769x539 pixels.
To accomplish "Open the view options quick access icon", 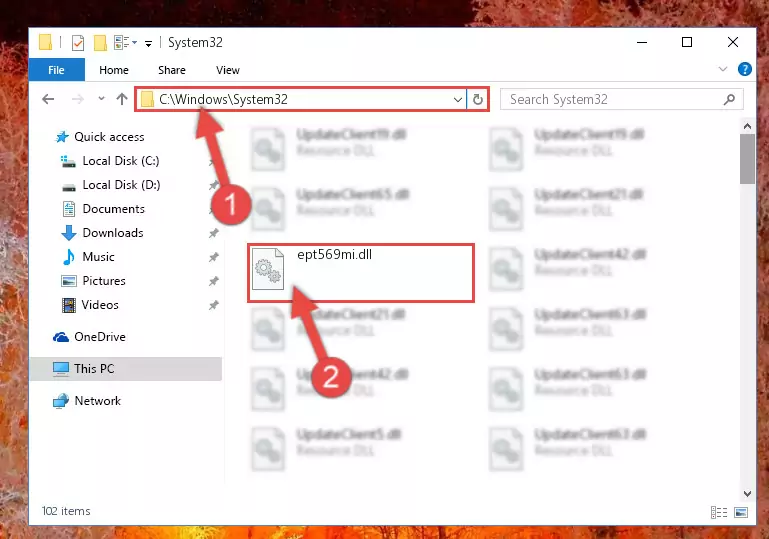I will [125, 43].
